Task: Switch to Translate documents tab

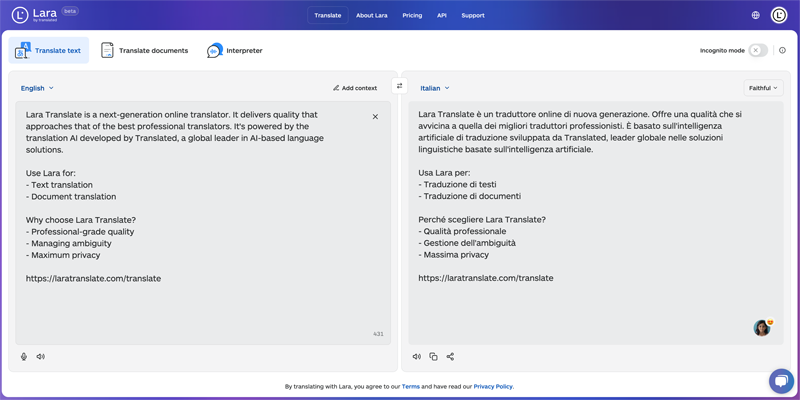Action: [145, 50]
